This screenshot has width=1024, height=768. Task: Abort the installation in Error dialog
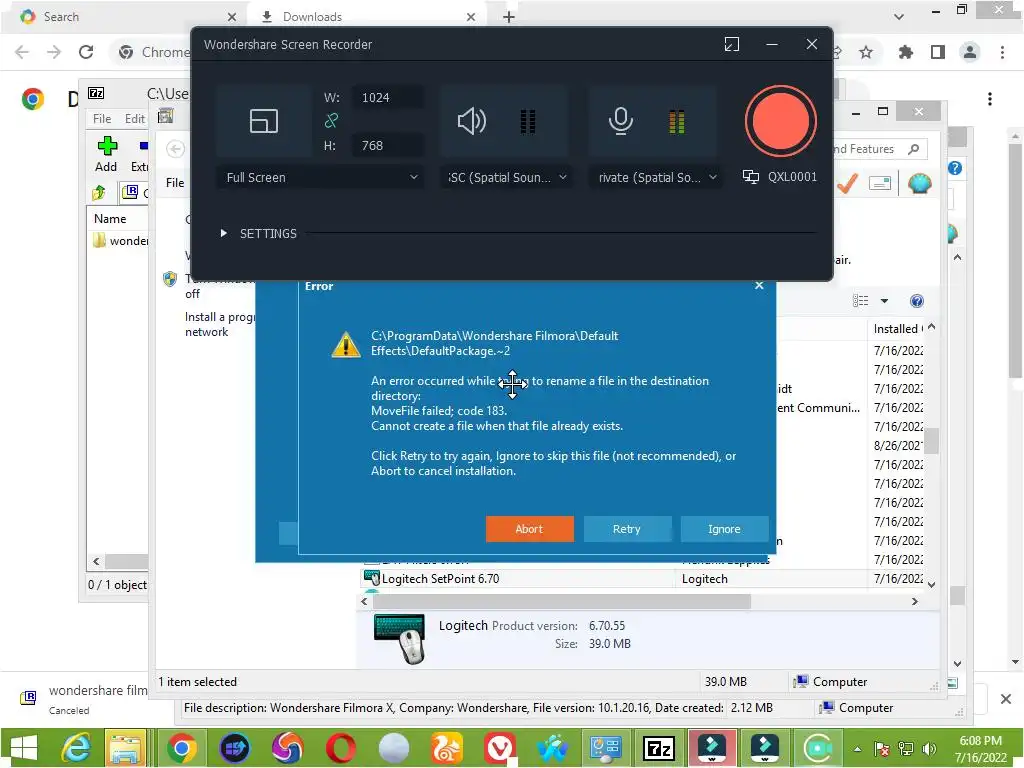[x=530, y=529]
